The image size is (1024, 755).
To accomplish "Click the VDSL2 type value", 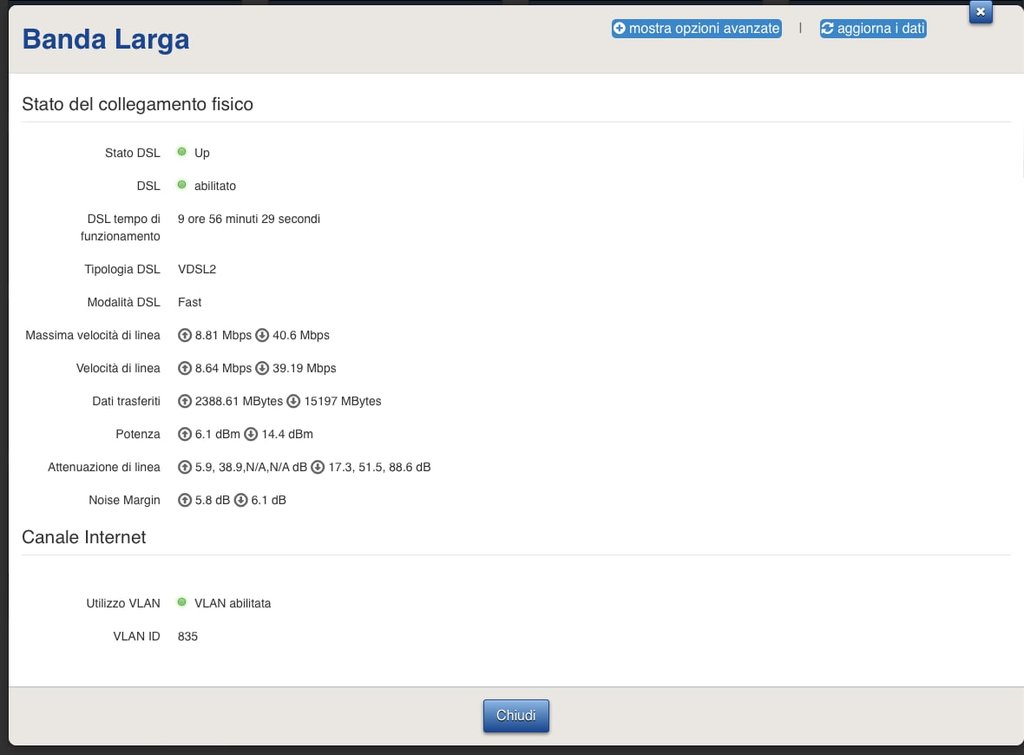I will [x=197, y=269].
